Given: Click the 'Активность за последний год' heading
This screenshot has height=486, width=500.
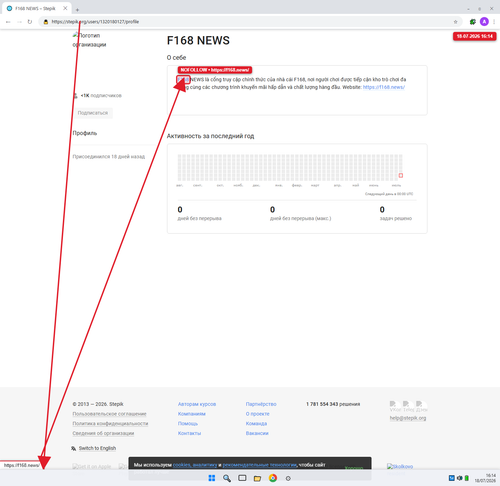Looking at the screenshot, I should [210, 136].
